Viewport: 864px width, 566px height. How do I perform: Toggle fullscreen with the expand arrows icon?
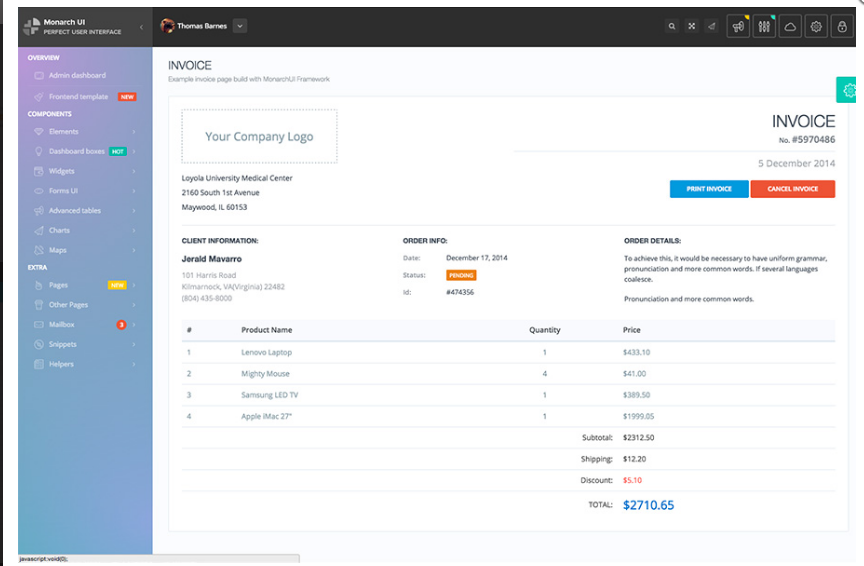point(691,27)
